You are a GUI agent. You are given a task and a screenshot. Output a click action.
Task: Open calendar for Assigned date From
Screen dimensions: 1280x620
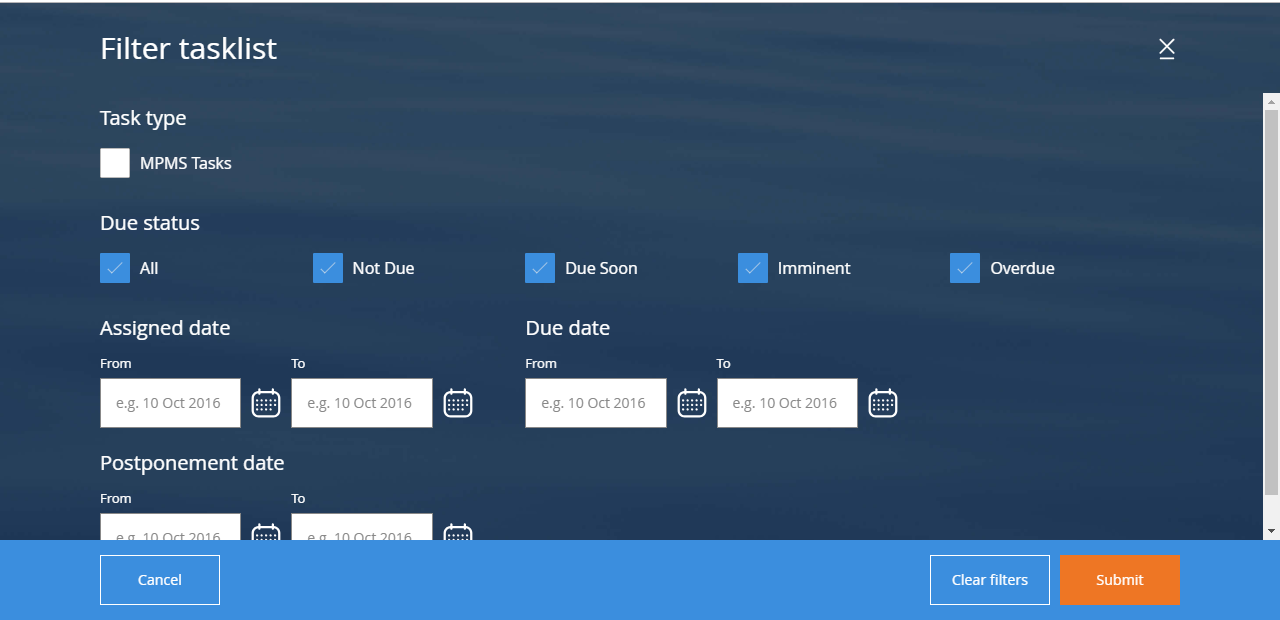pos(266,403)
